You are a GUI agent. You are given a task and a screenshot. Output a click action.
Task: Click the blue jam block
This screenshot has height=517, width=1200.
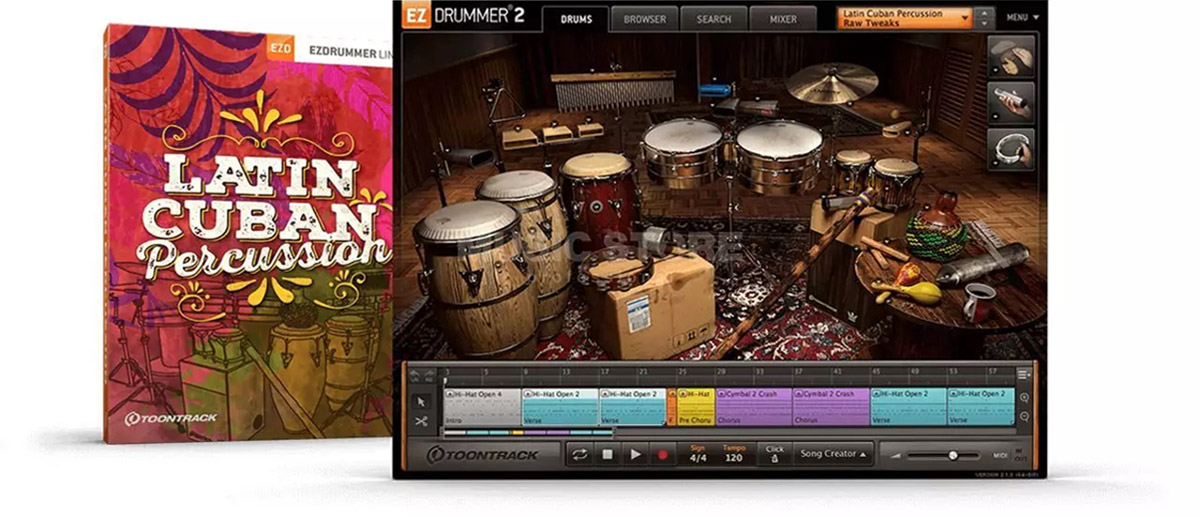coord(715,90)
